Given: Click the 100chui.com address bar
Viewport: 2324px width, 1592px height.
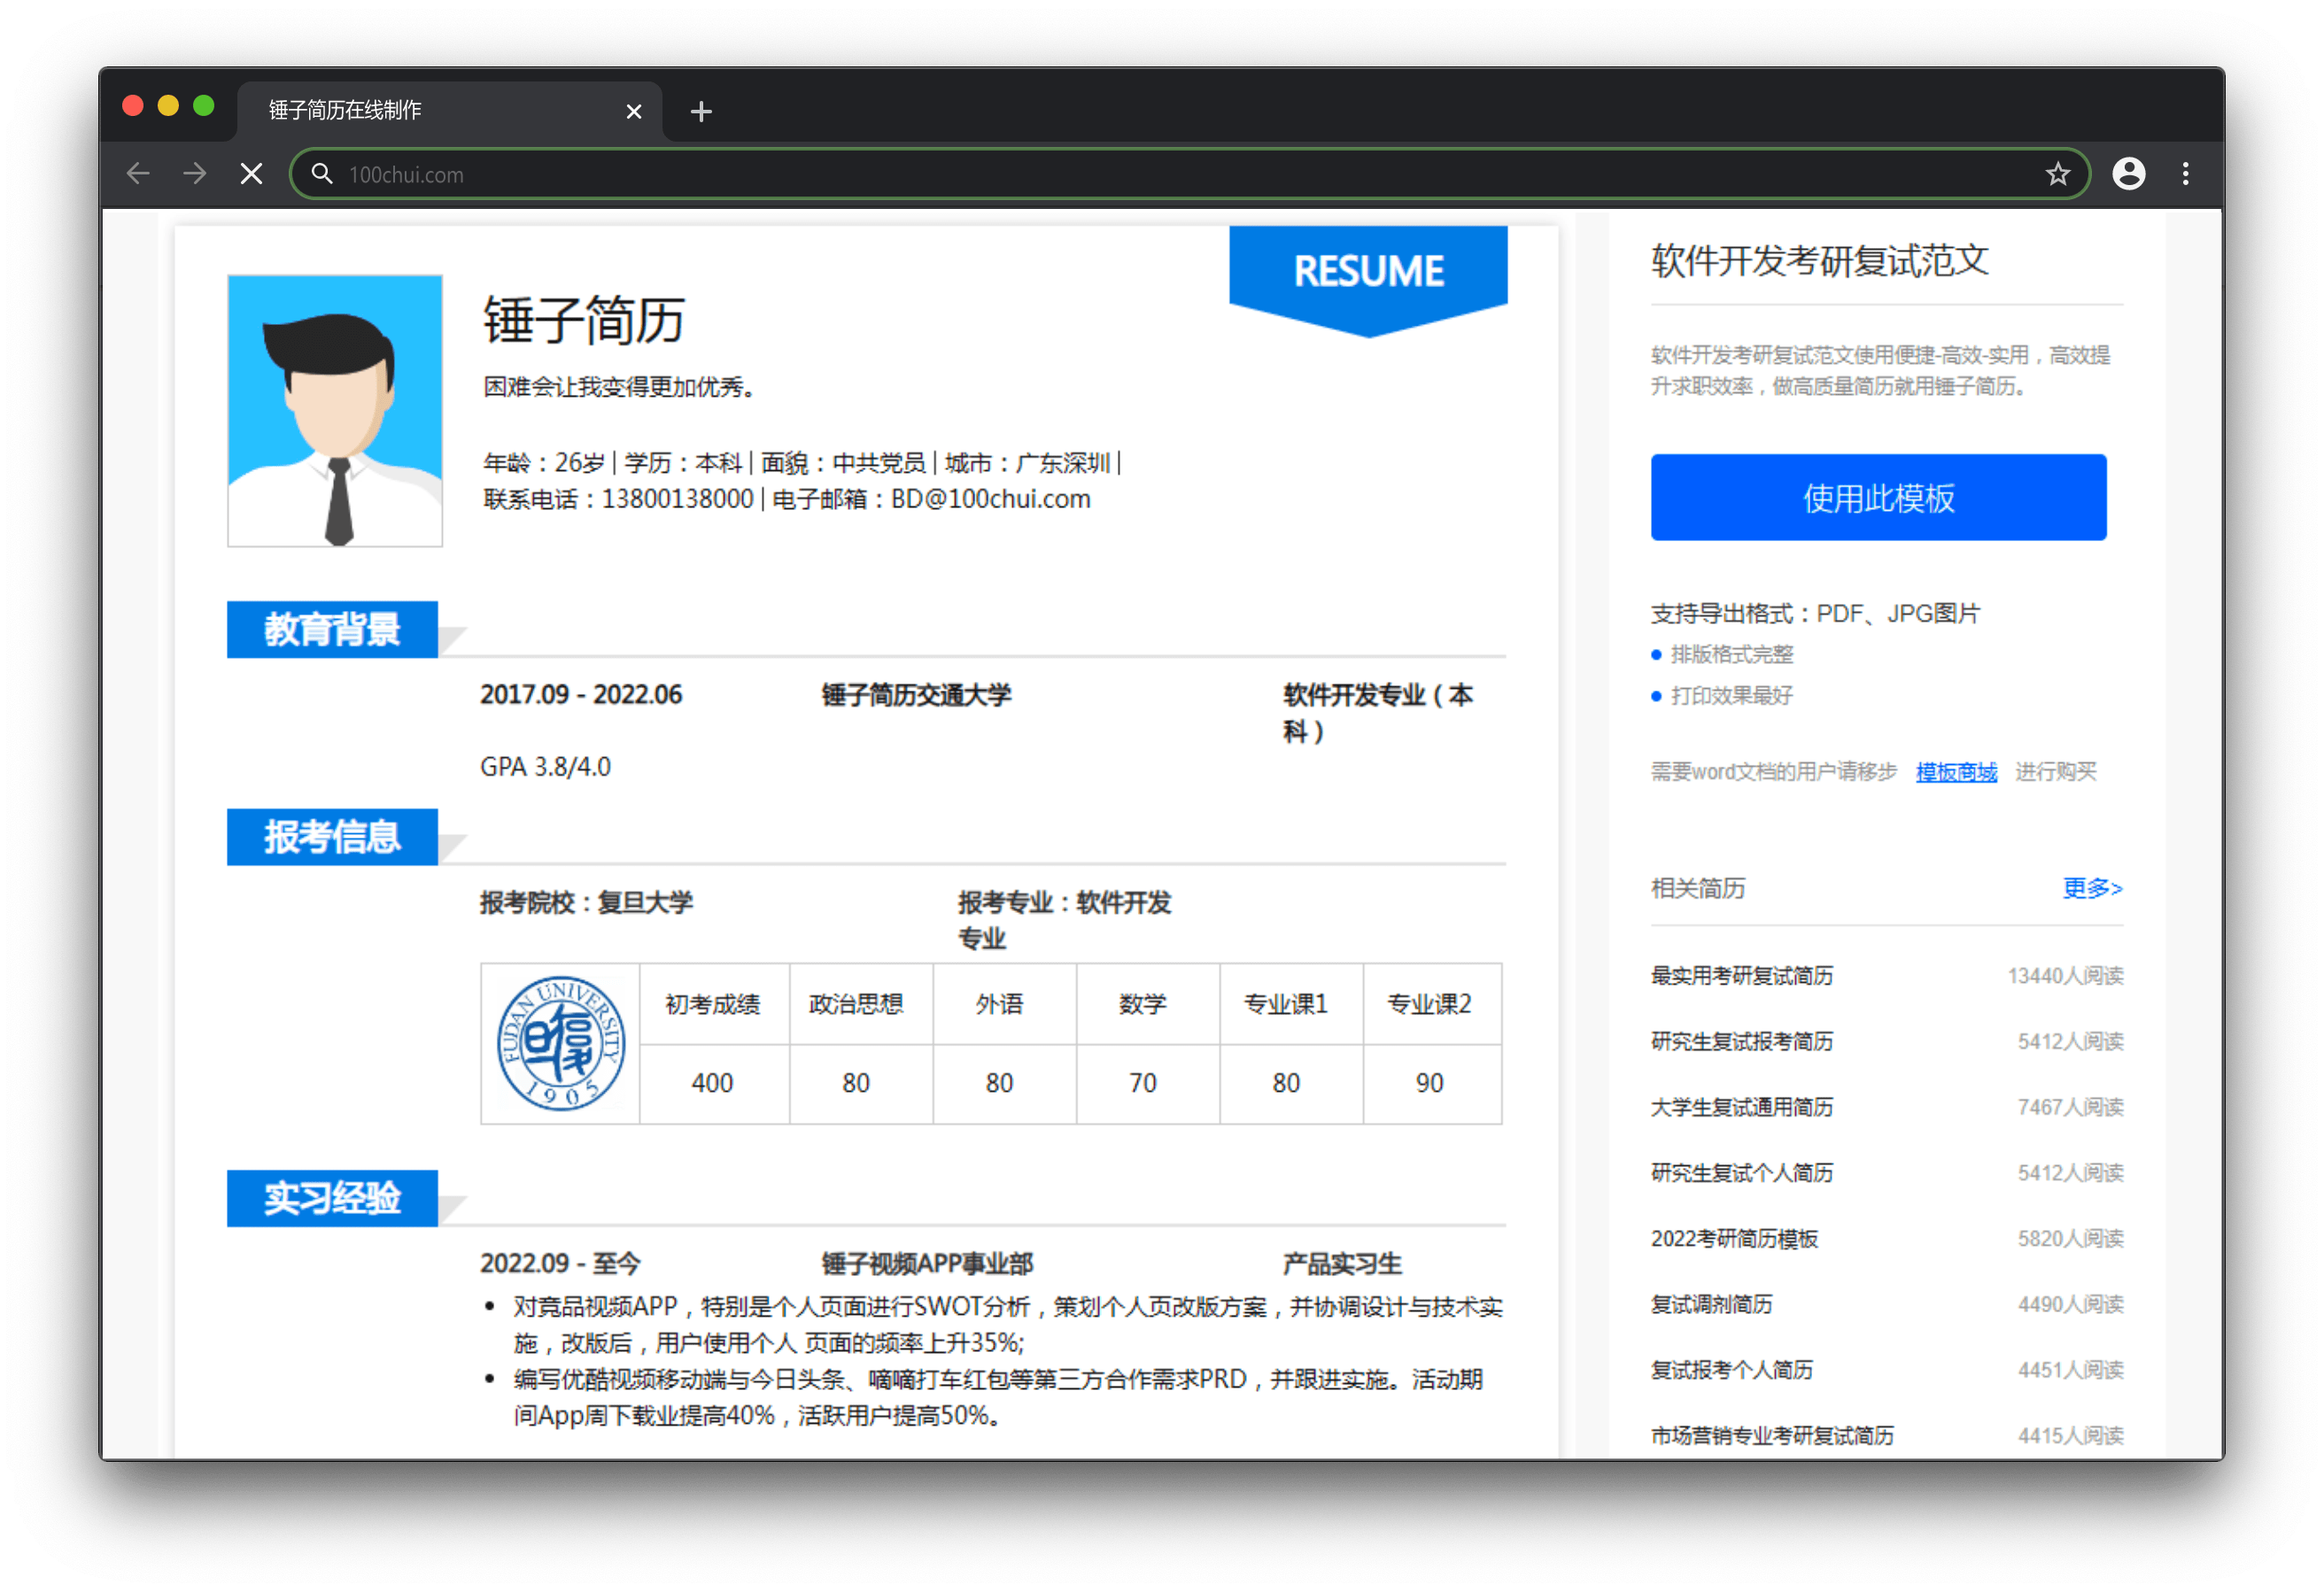Looking at the screenshot, I should click(1189, 174).
